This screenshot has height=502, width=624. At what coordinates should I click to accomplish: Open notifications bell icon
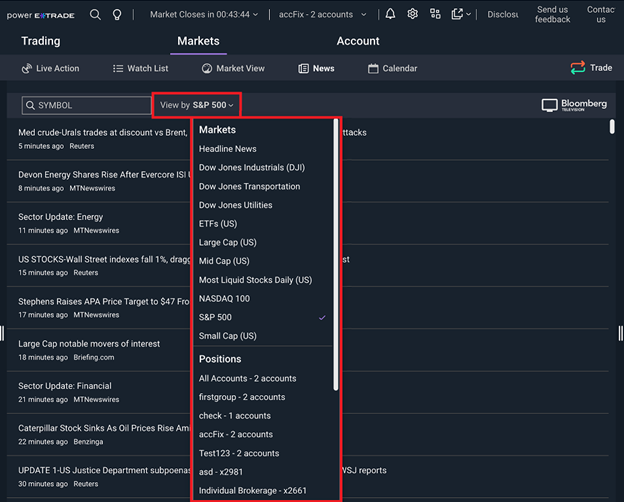pyautogui.click(x=390, y=14)
